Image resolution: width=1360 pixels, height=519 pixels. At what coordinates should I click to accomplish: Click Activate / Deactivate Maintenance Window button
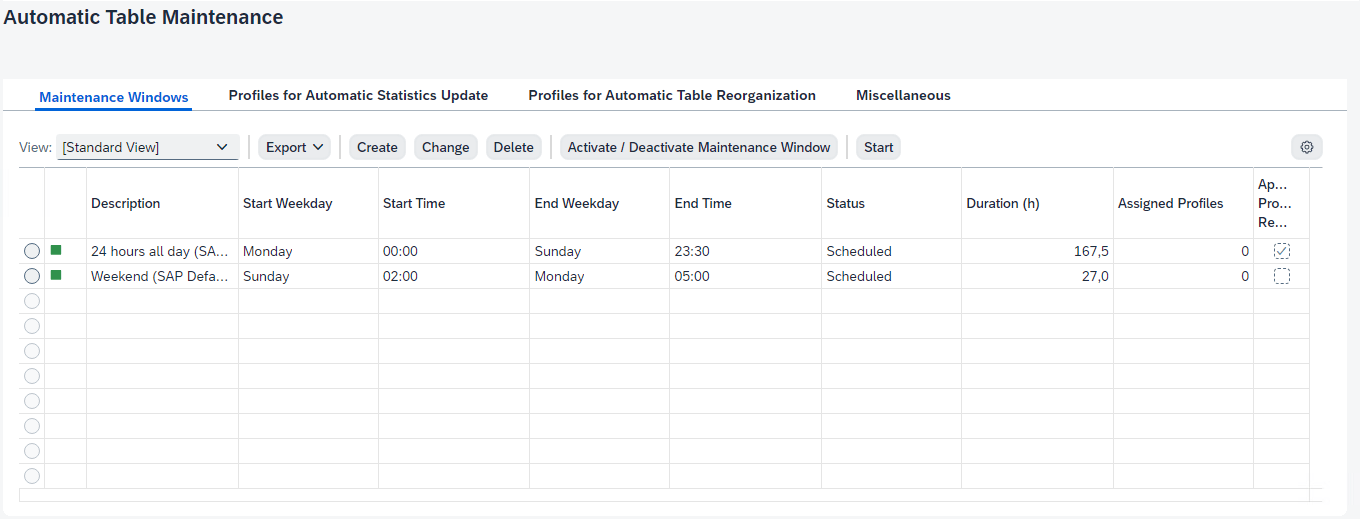coord(699,147)
